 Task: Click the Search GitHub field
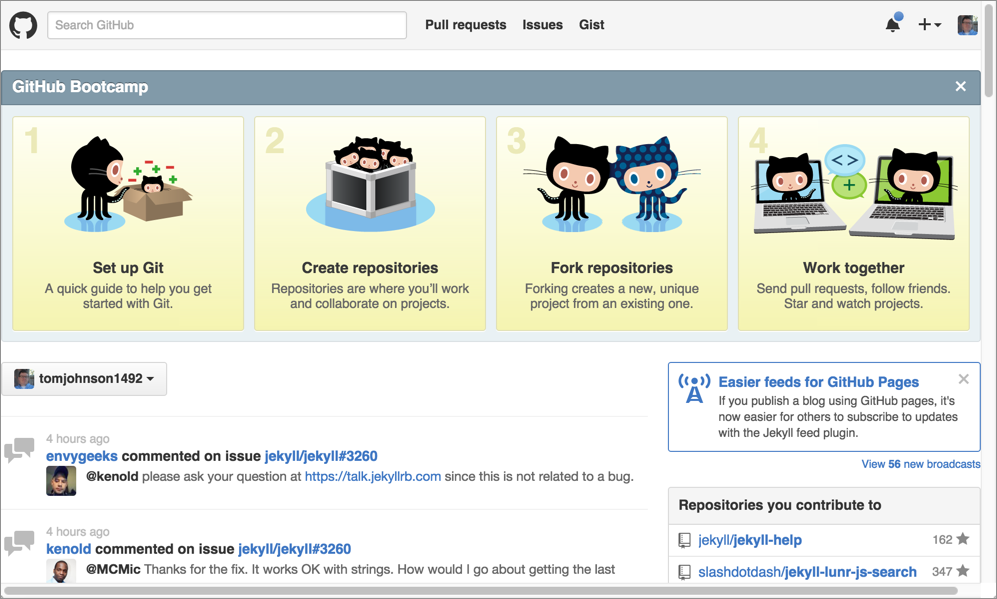[x=227, y=25]
